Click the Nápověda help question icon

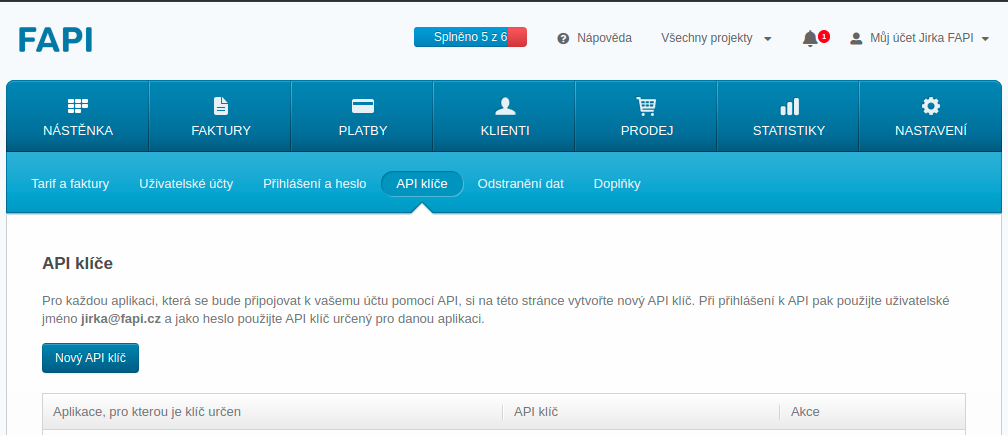563,38
